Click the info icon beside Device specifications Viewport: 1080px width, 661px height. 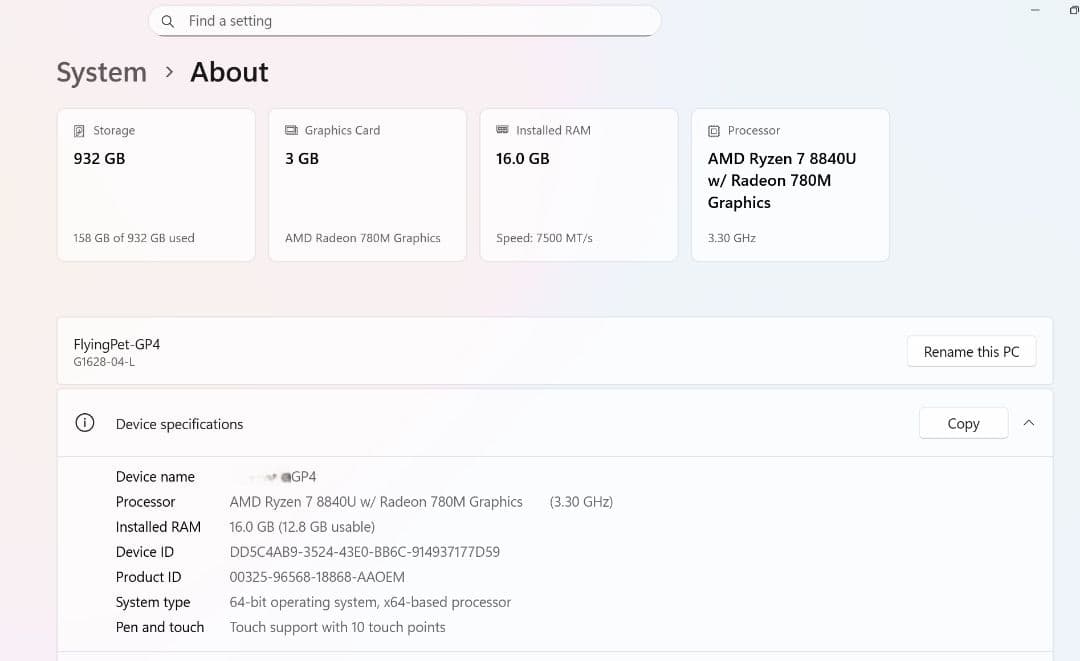[85, 423]
